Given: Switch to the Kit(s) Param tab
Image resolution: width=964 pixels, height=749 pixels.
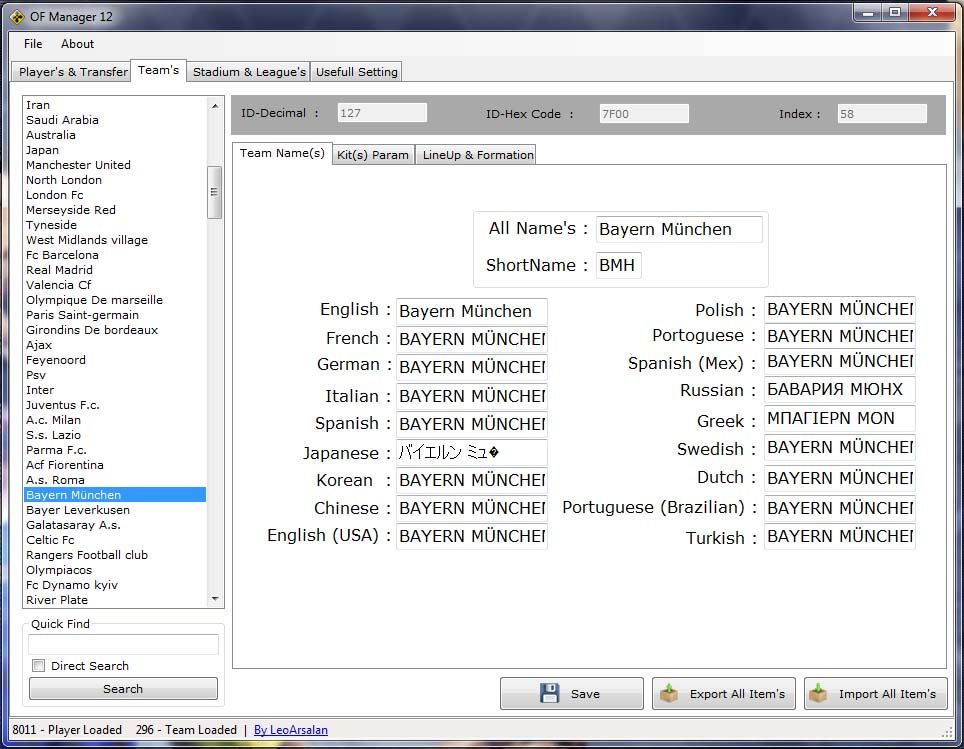Looking at the screenshot, I should click(x=372, y=155).
